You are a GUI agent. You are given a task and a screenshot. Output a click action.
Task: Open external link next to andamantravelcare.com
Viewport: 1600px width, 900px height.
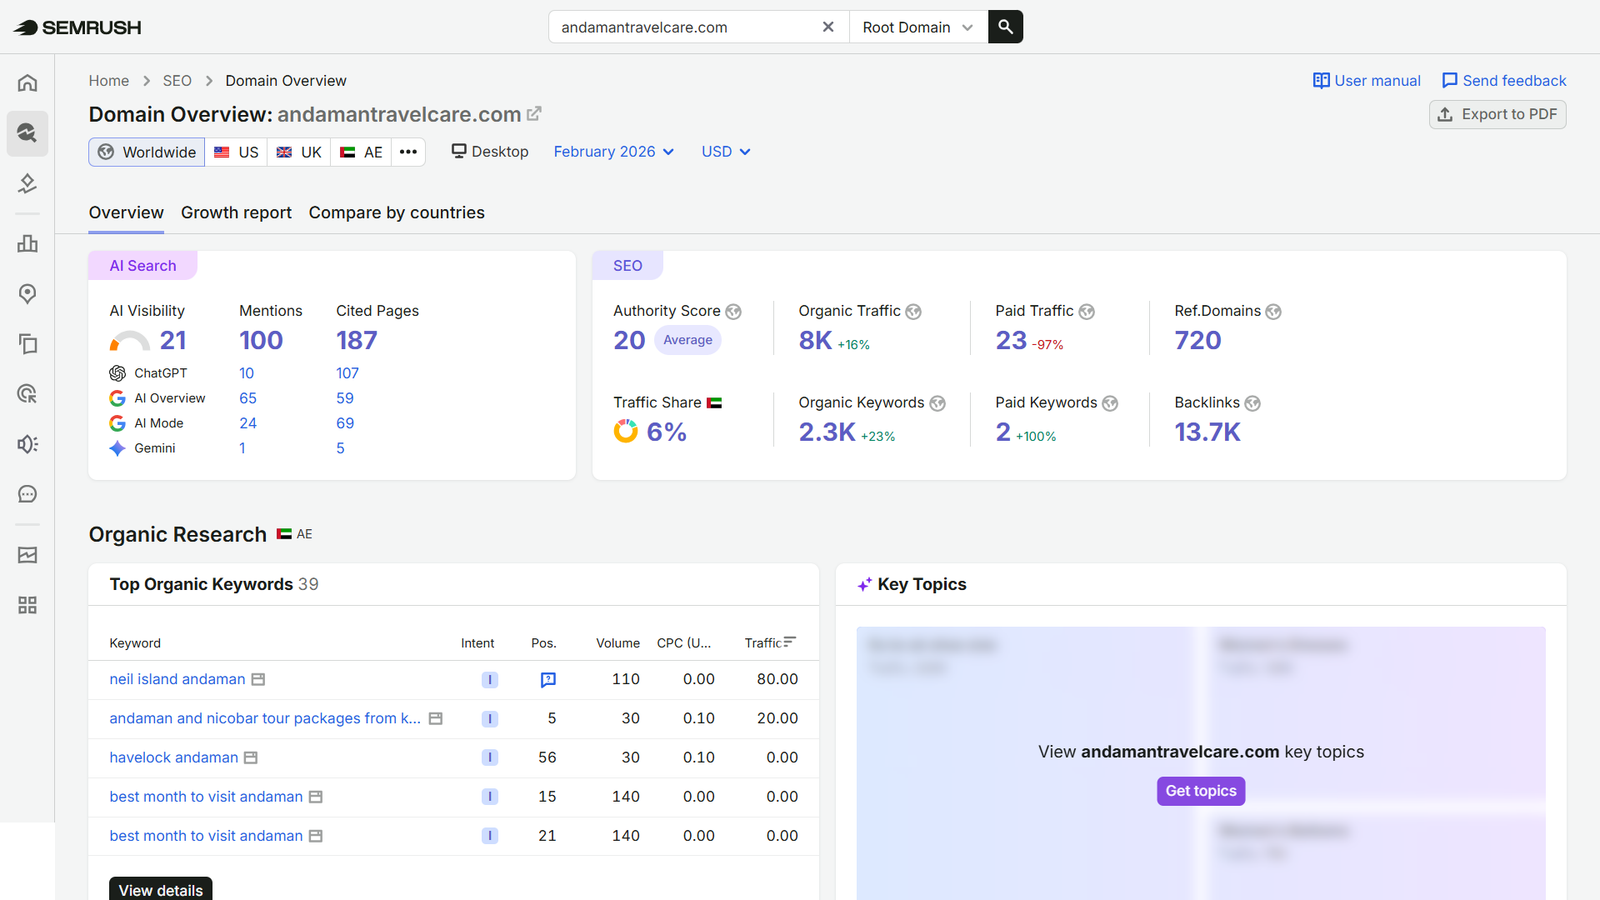534,114
